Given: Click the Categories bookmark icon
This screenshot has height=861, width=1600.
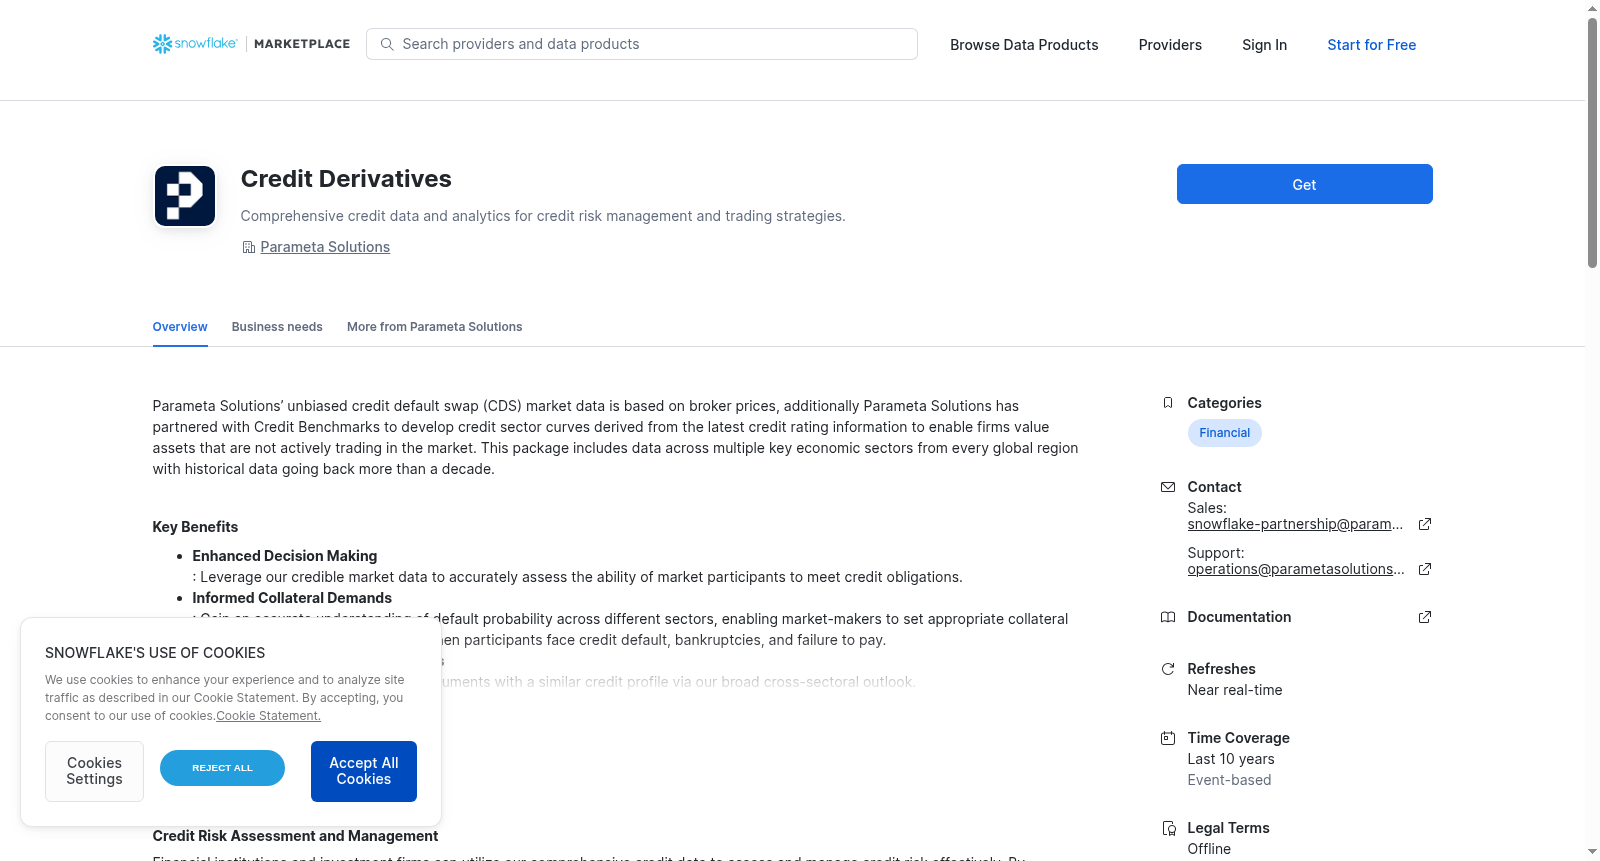Looking at the screenshot, I should point(1168,403).
